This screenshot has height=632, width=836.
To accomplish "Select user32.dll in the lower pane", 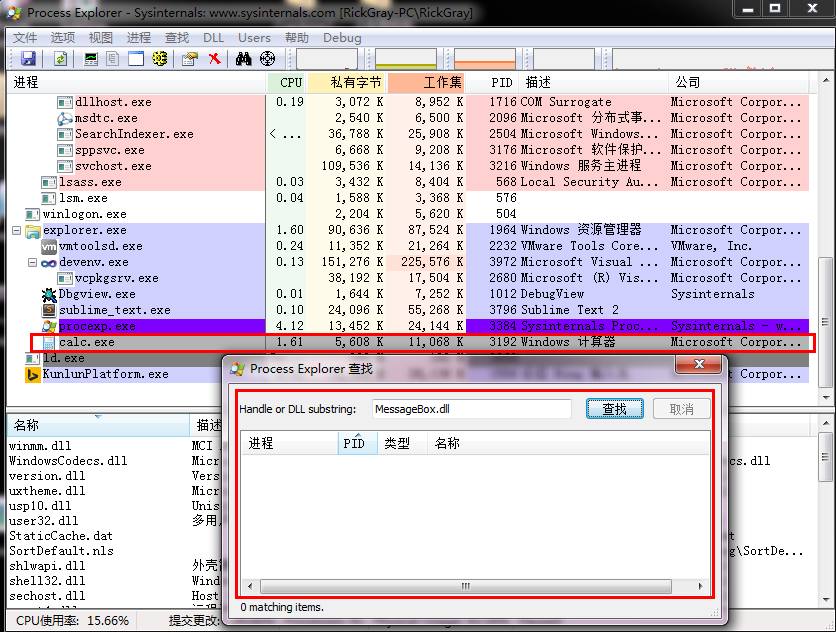I will click(x=44, y=521).
